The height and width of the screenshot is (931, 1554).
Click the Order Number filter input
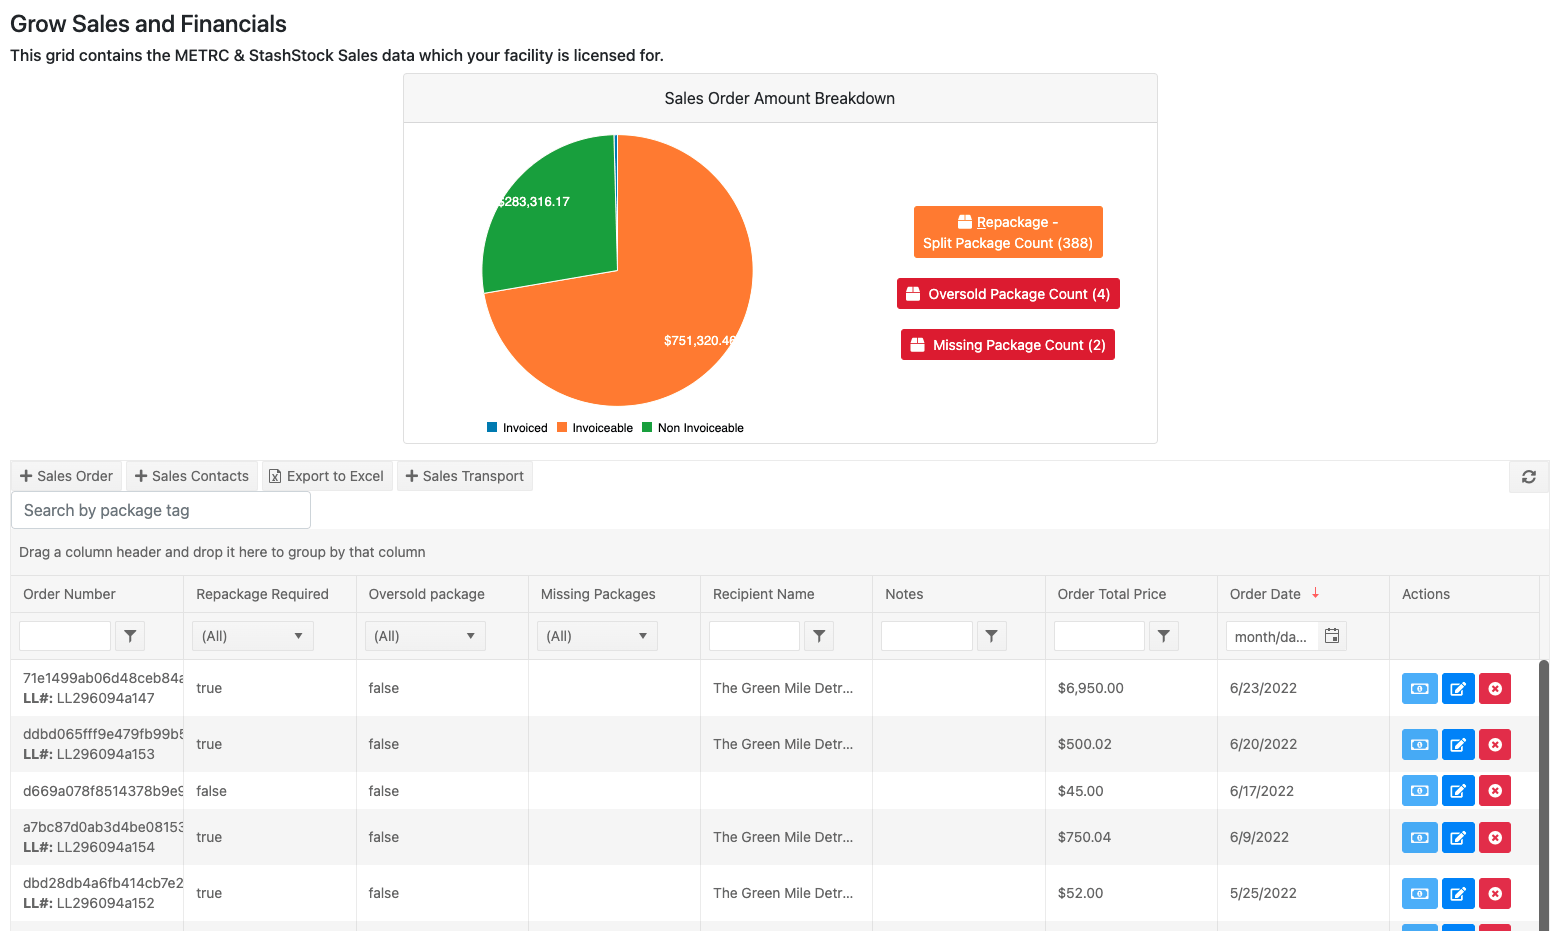click(65, 636)
